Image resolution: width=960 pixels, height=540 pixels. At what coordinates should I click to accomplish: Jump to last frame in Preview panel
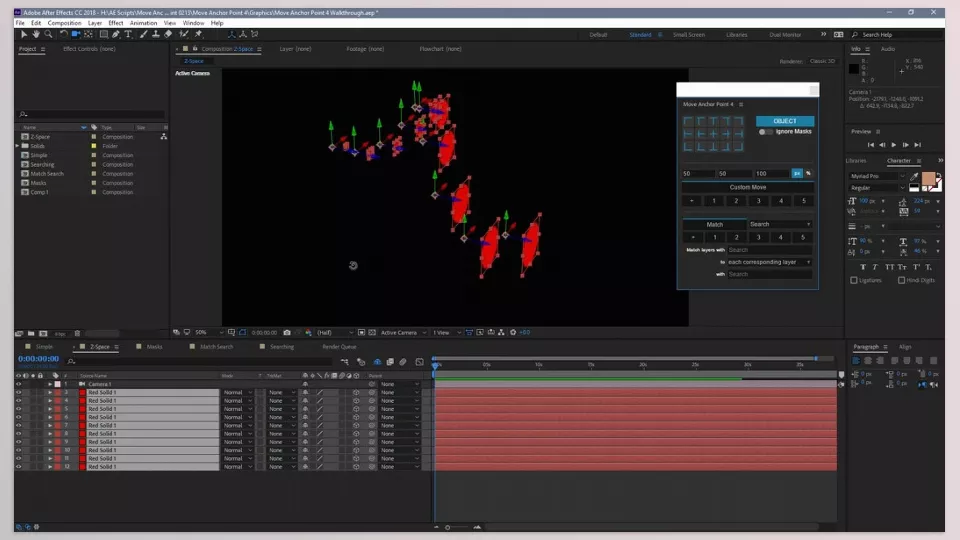(917, 145)
